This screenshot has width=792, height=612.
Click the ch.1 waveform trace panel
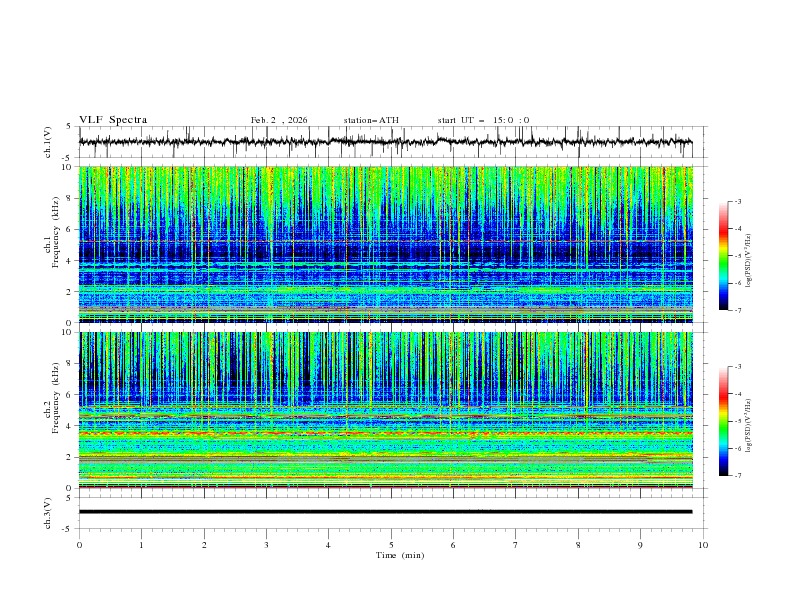click(x=390, y=142)
